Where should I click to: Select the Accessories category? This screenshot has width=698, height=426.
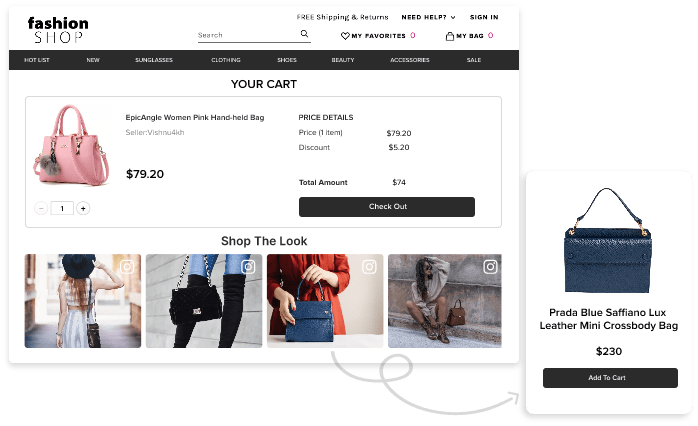tap(410, 60)
